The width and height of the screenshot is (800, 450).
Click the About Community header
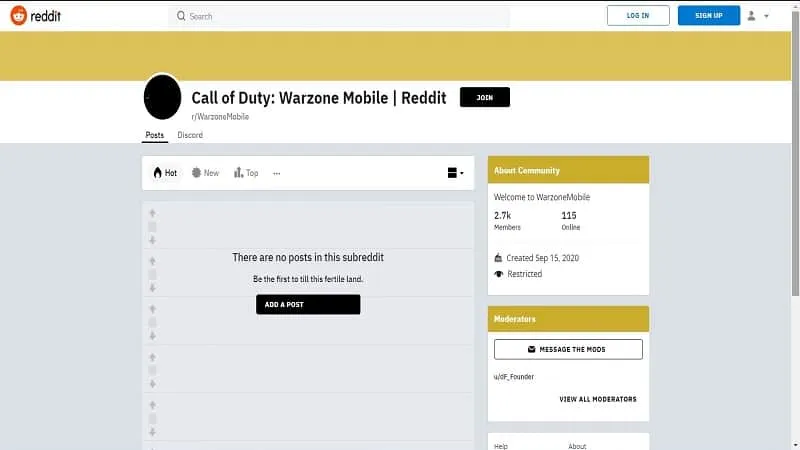coord(568,170)
